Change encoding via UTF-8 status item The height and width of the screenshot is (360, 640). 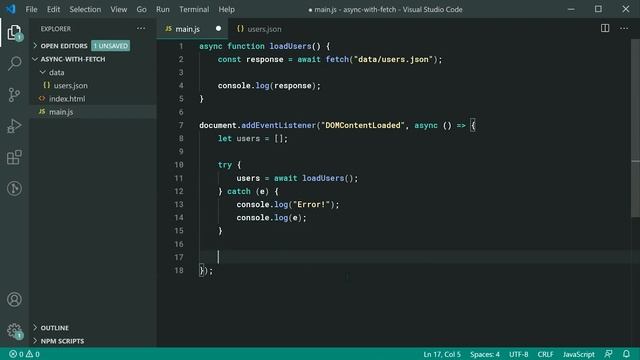point(518,354)
